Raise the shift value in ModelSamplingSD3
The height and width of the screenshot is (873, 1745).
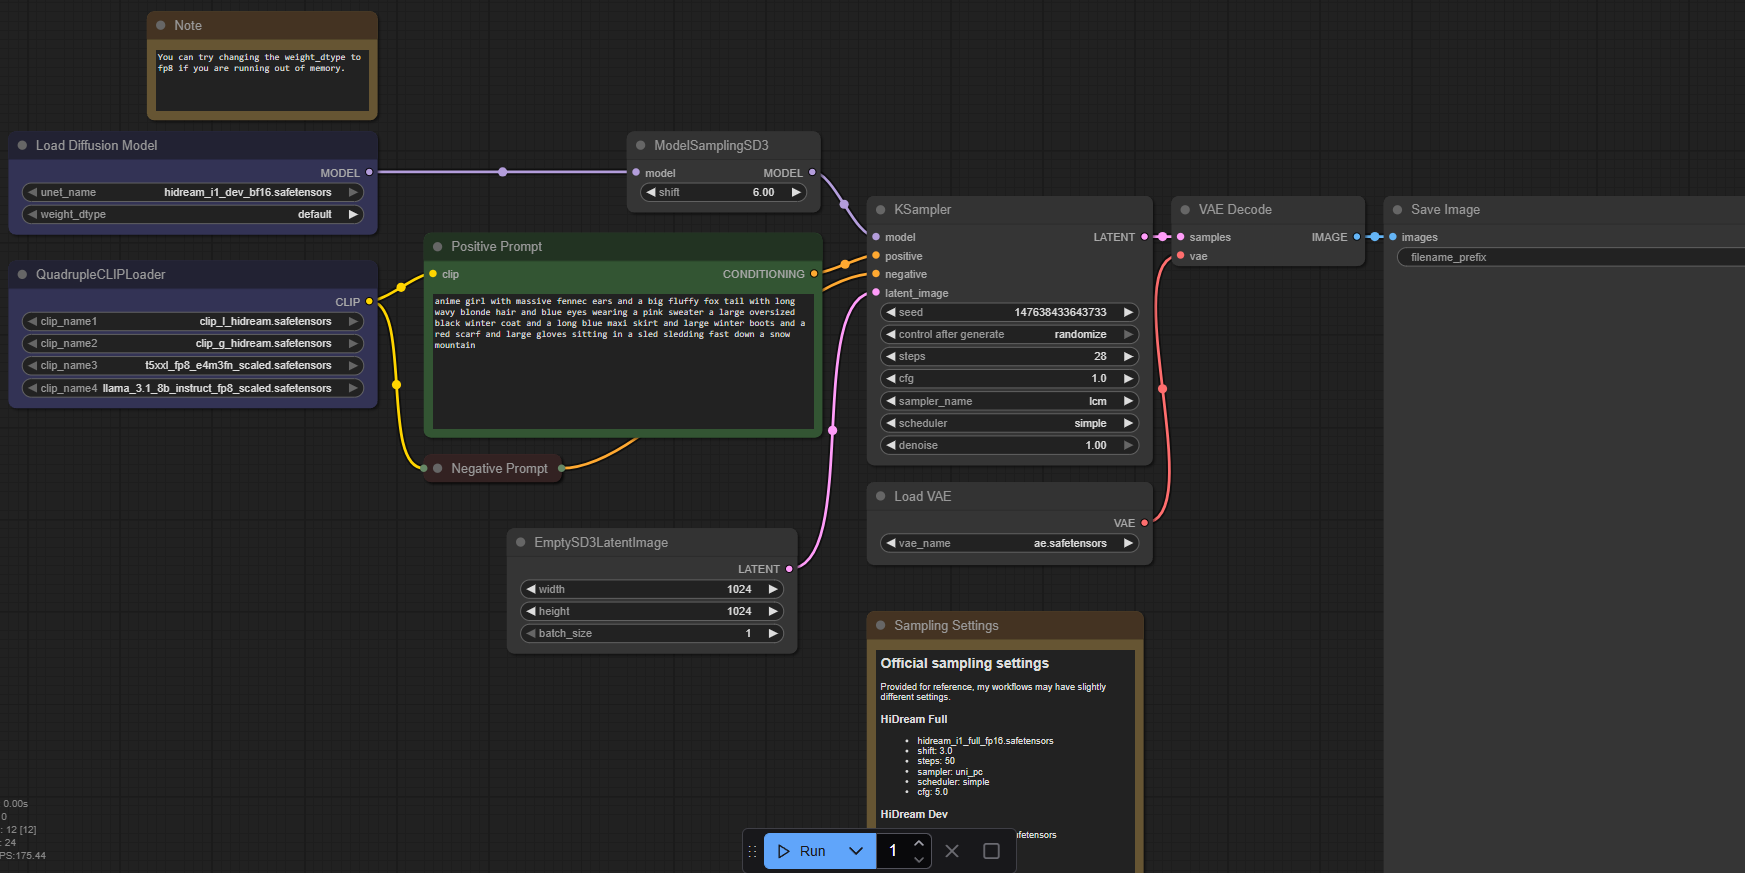pyautogui.click(x=796, y=193)
